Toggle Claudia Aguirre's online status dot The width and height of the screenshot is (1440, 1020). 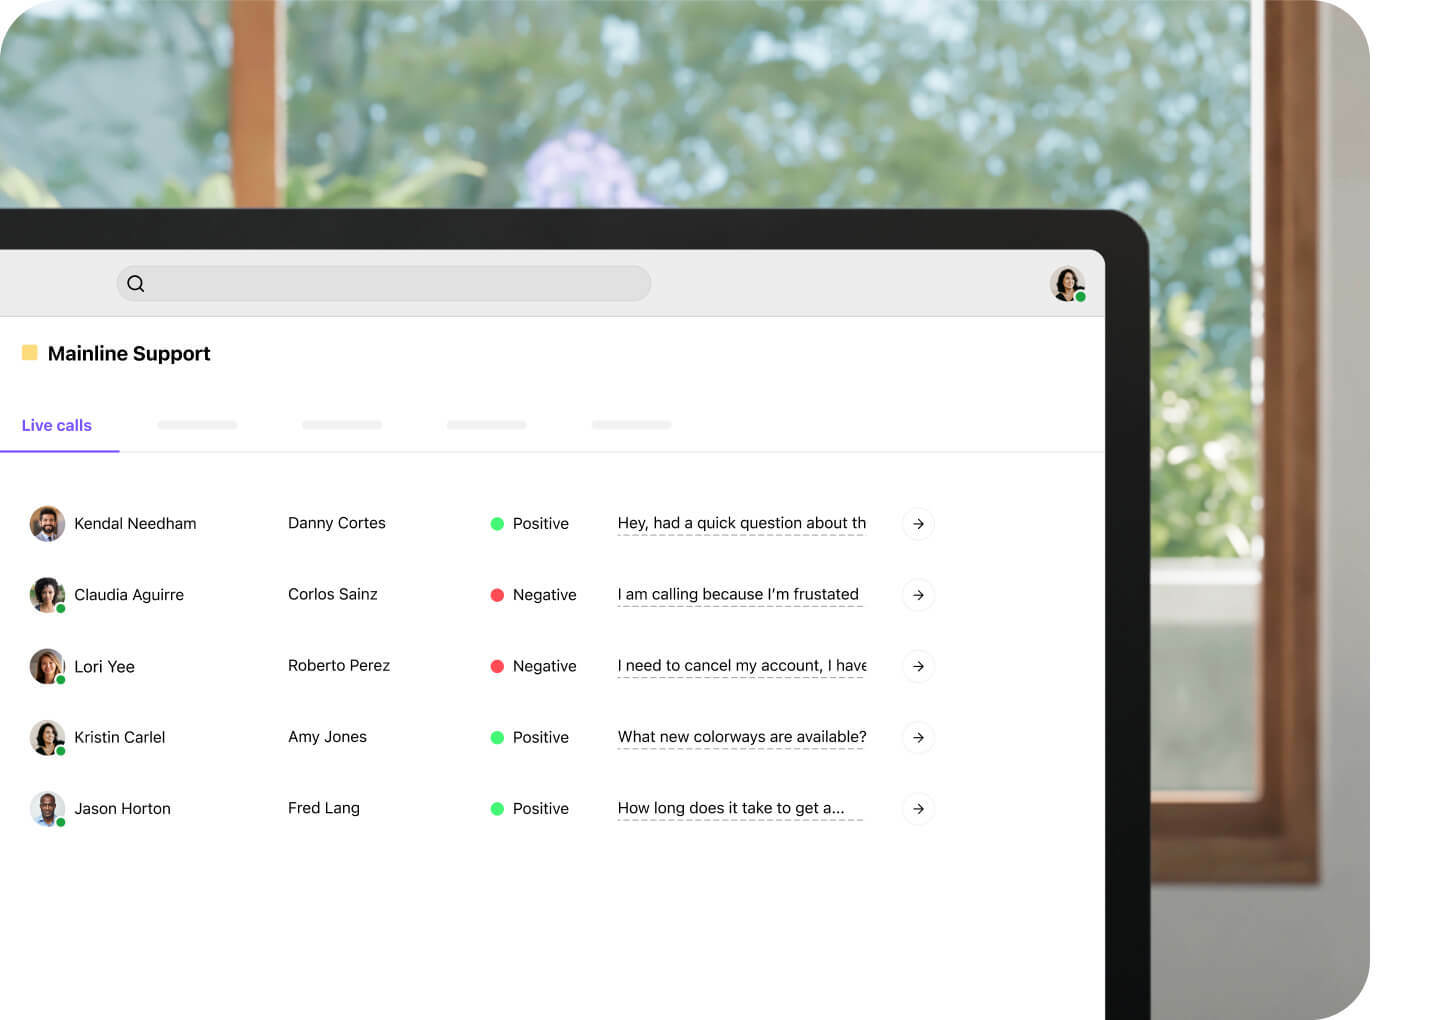60,610
